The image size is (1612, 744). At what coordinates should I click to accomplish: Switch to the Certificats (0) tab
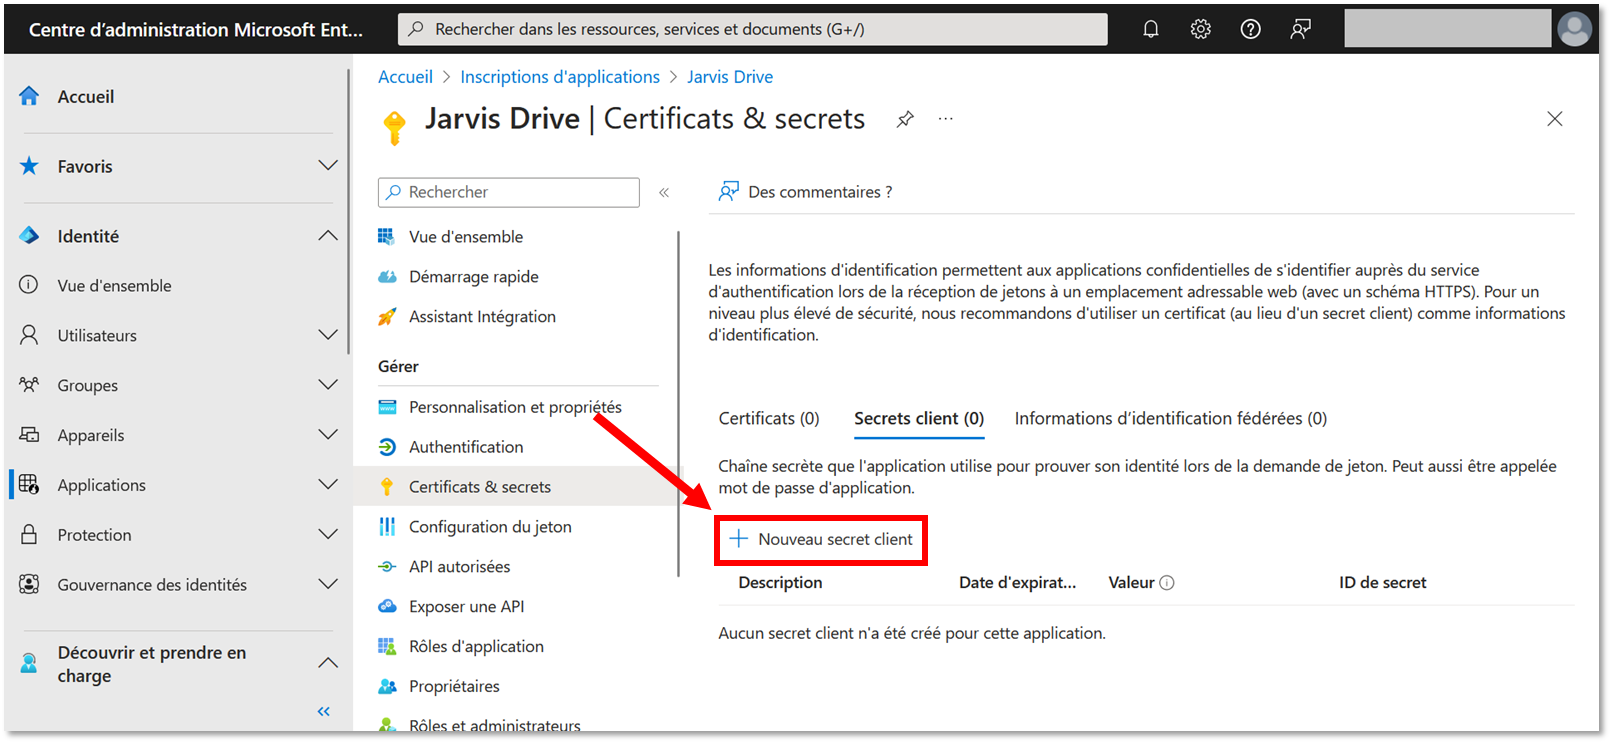pos(768,419)
